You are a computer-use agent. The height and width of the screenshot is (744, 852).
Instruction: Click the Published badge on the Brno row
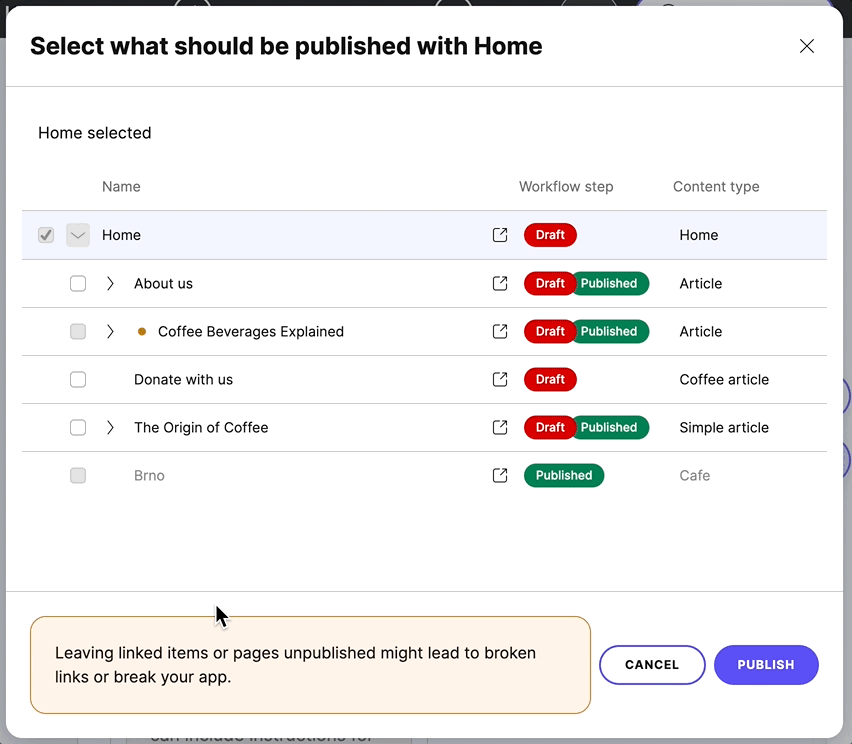click(x=563, y=475)
